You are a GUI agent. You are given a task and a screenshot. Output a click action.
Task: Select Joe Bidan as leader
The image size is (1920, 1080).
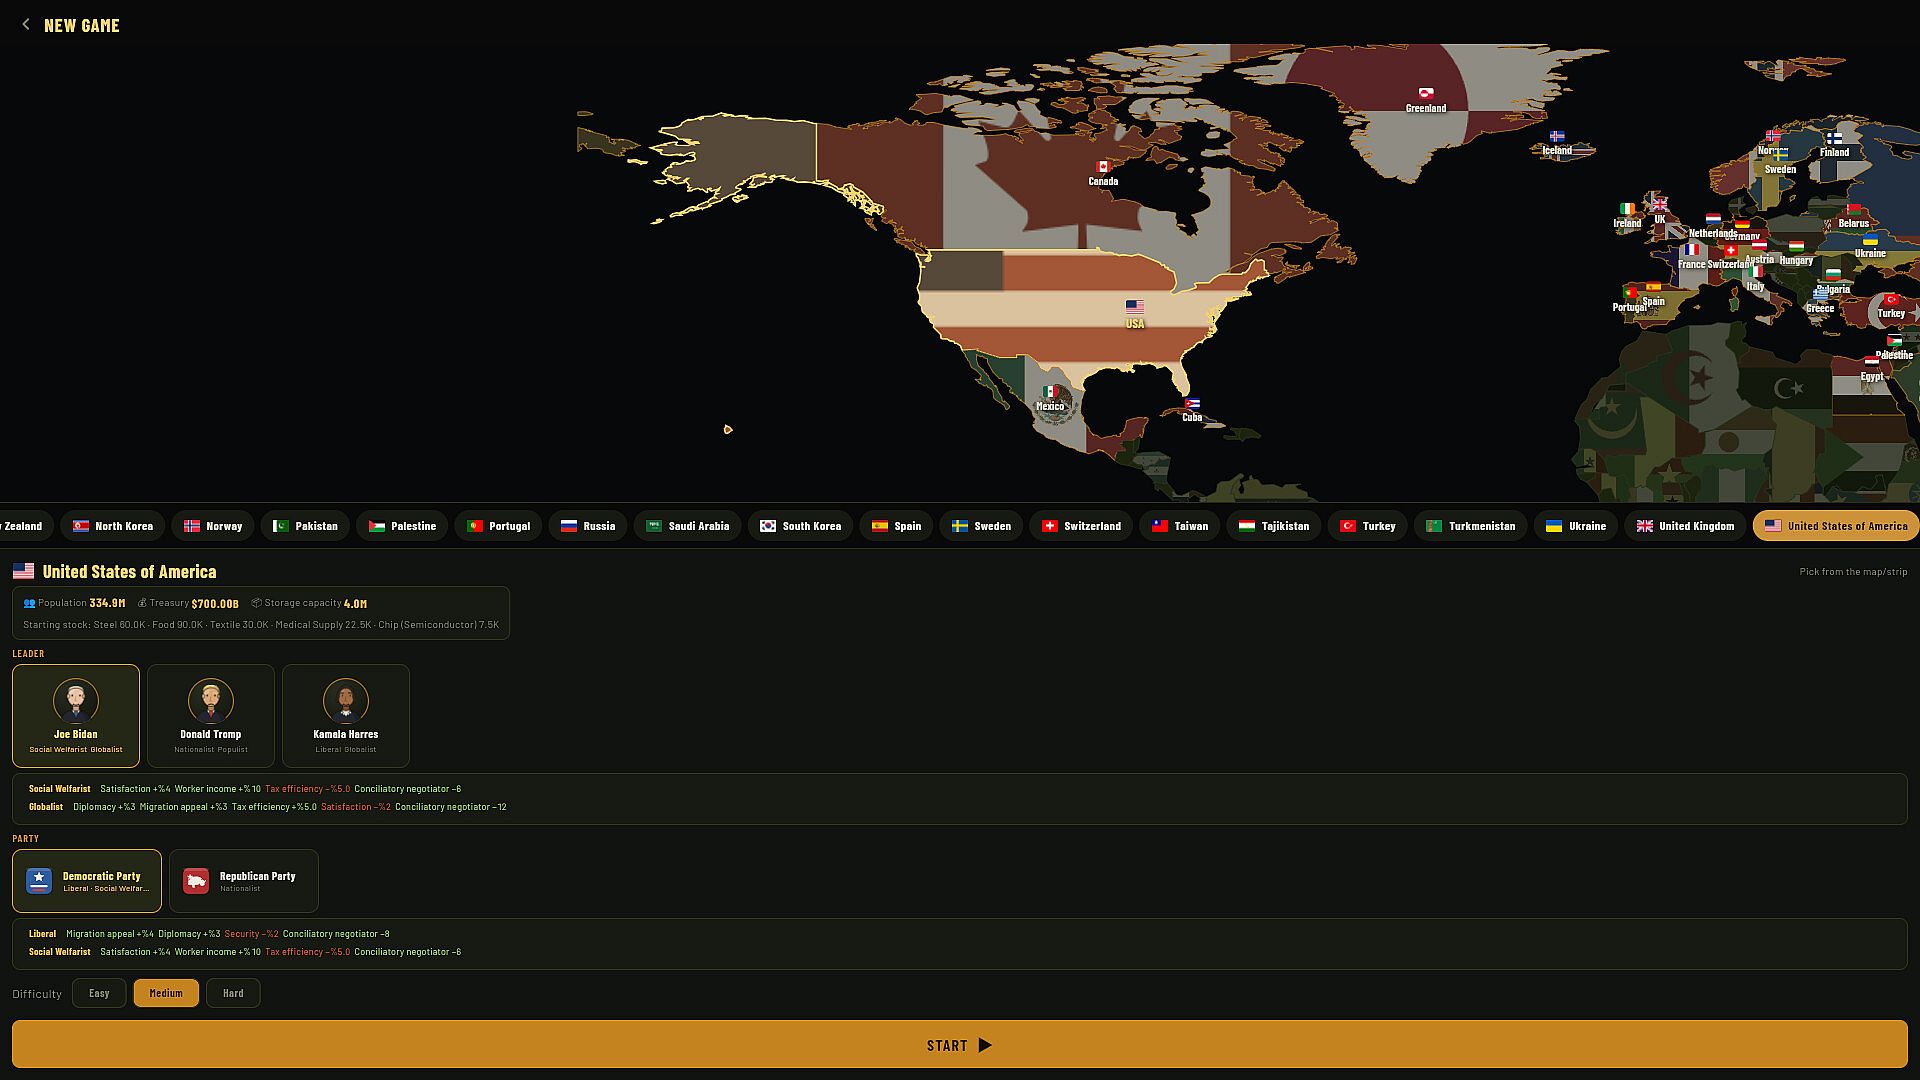(x=76, y=716)
